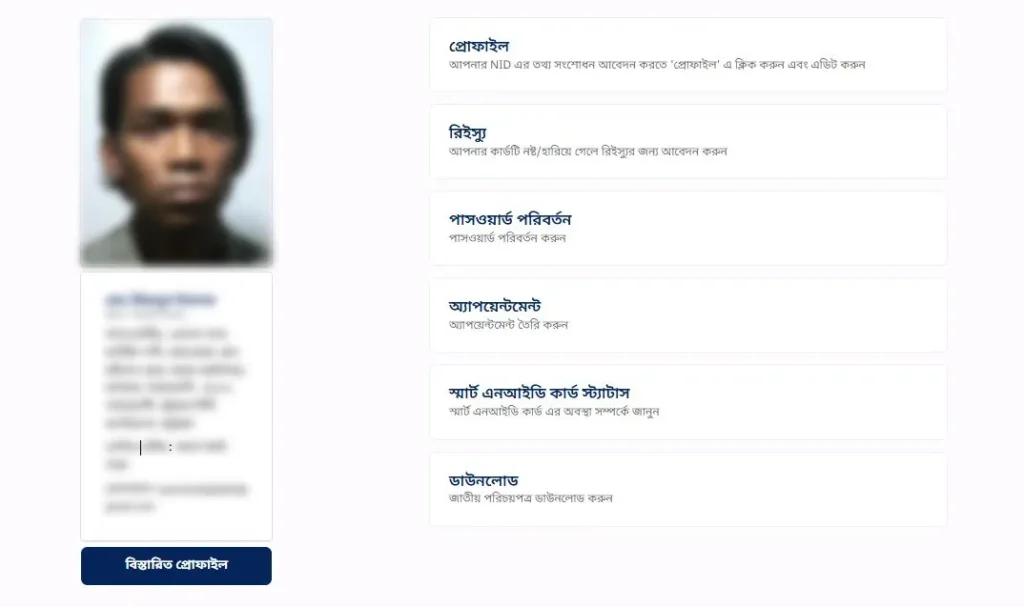Image resolution: width=1024 pixels, height=607 pixels.
Task: Click the blurred last line of user details
Action: click(176, 497)
